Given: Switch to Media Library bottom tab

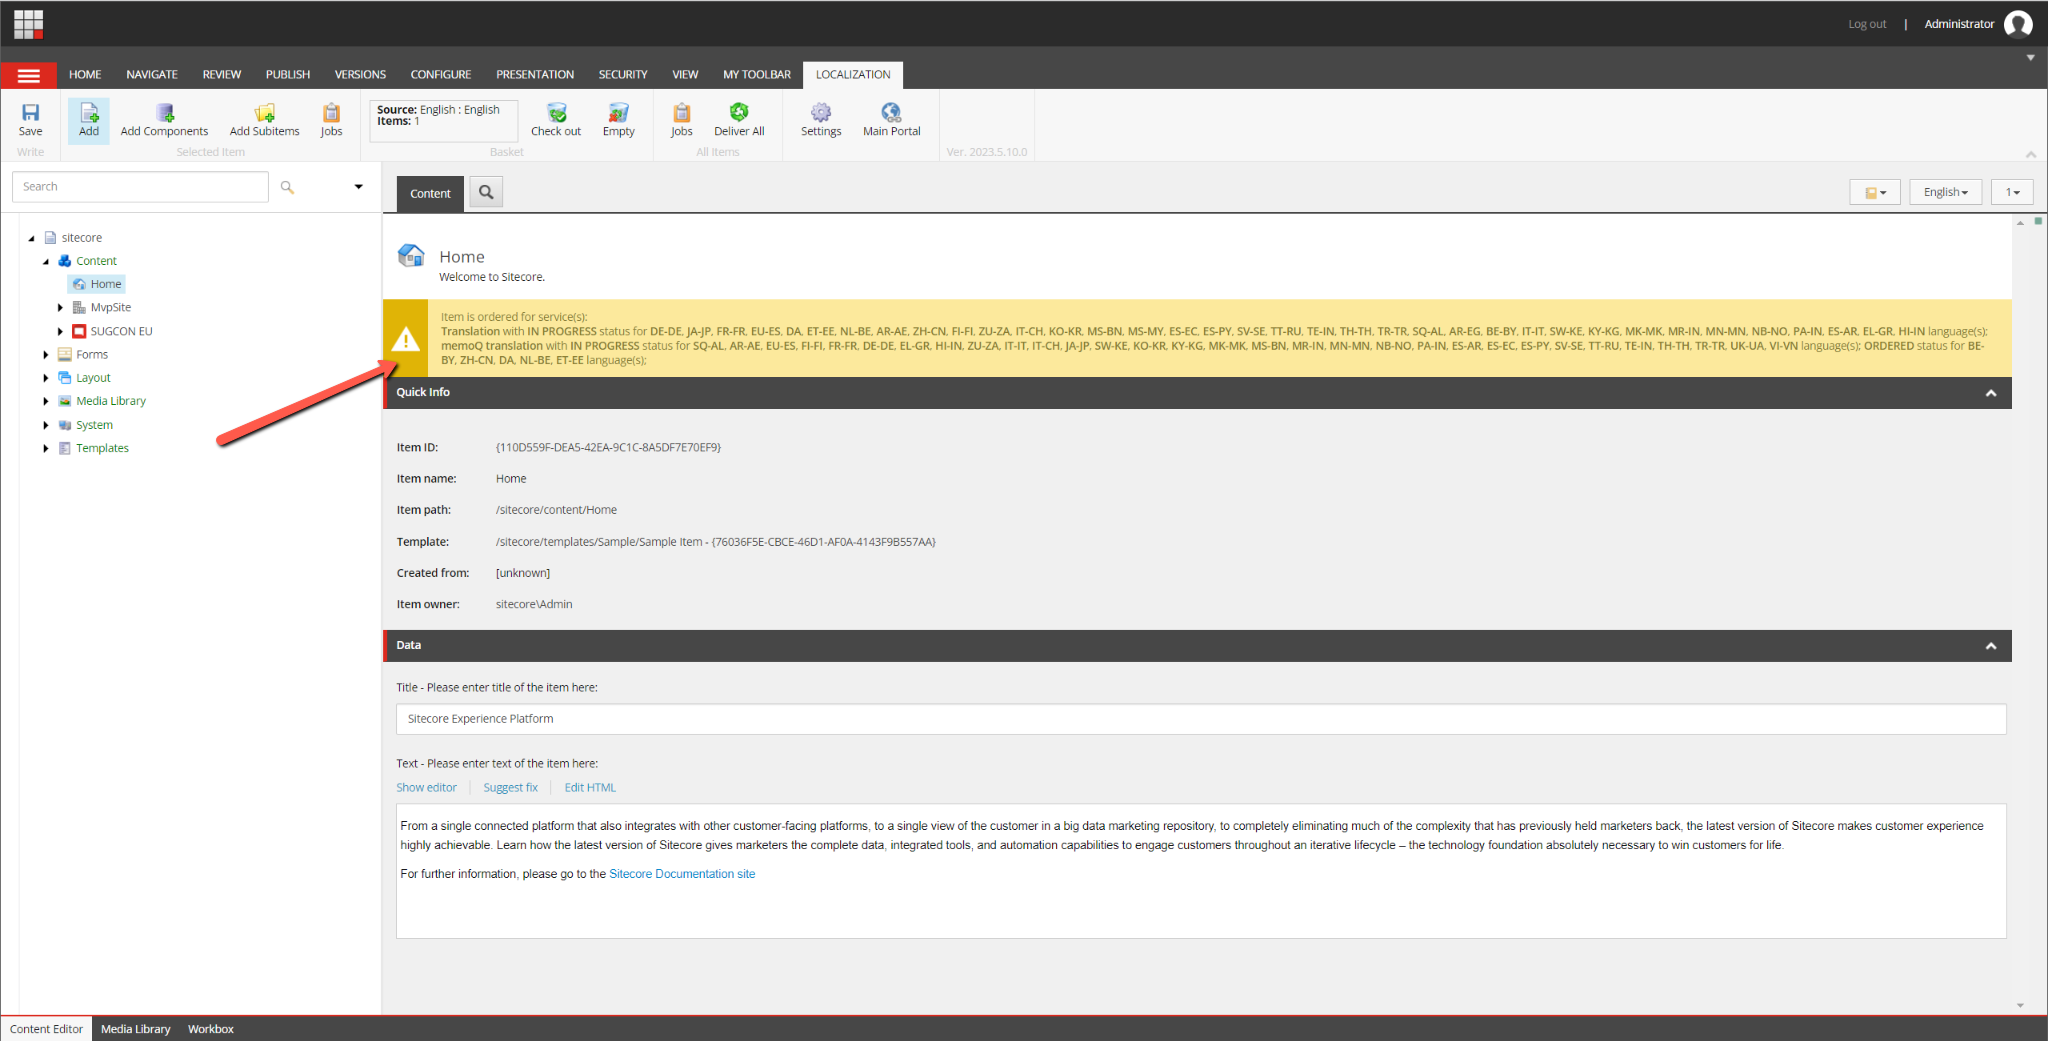Looking at the screenshot, I should click(x=136, y=1029).
